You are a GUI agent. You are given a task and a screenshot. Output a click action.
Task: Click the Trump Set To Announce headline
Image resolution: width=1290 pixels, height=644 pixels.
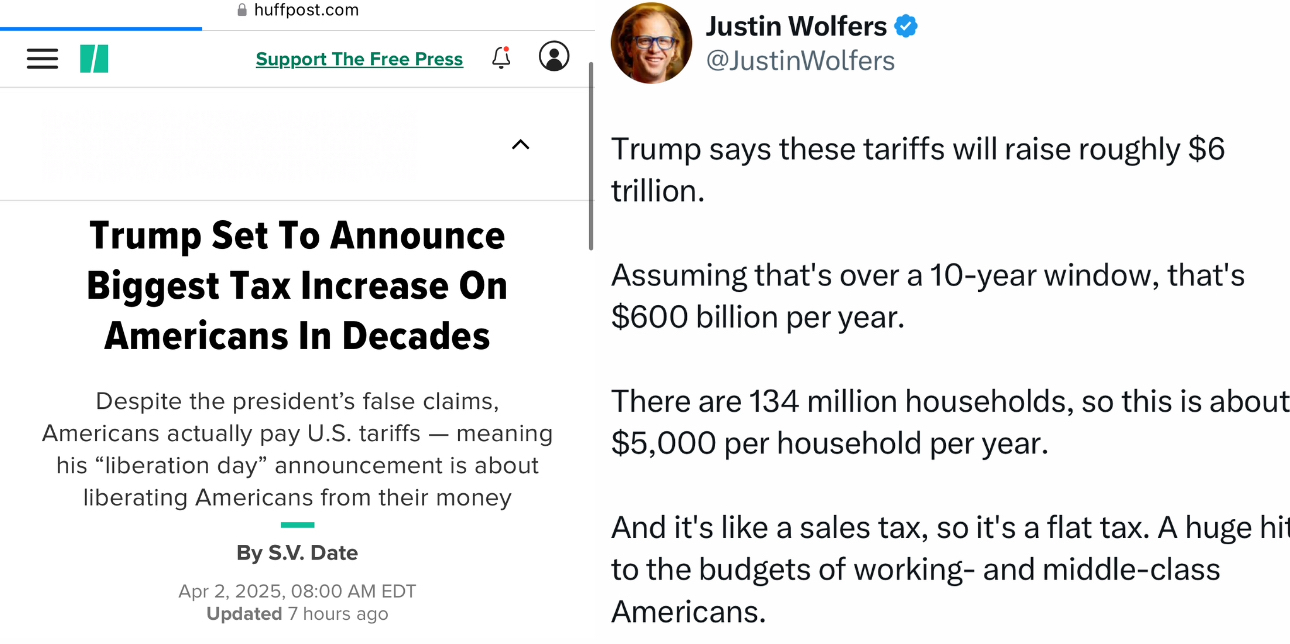pos(297,286)
